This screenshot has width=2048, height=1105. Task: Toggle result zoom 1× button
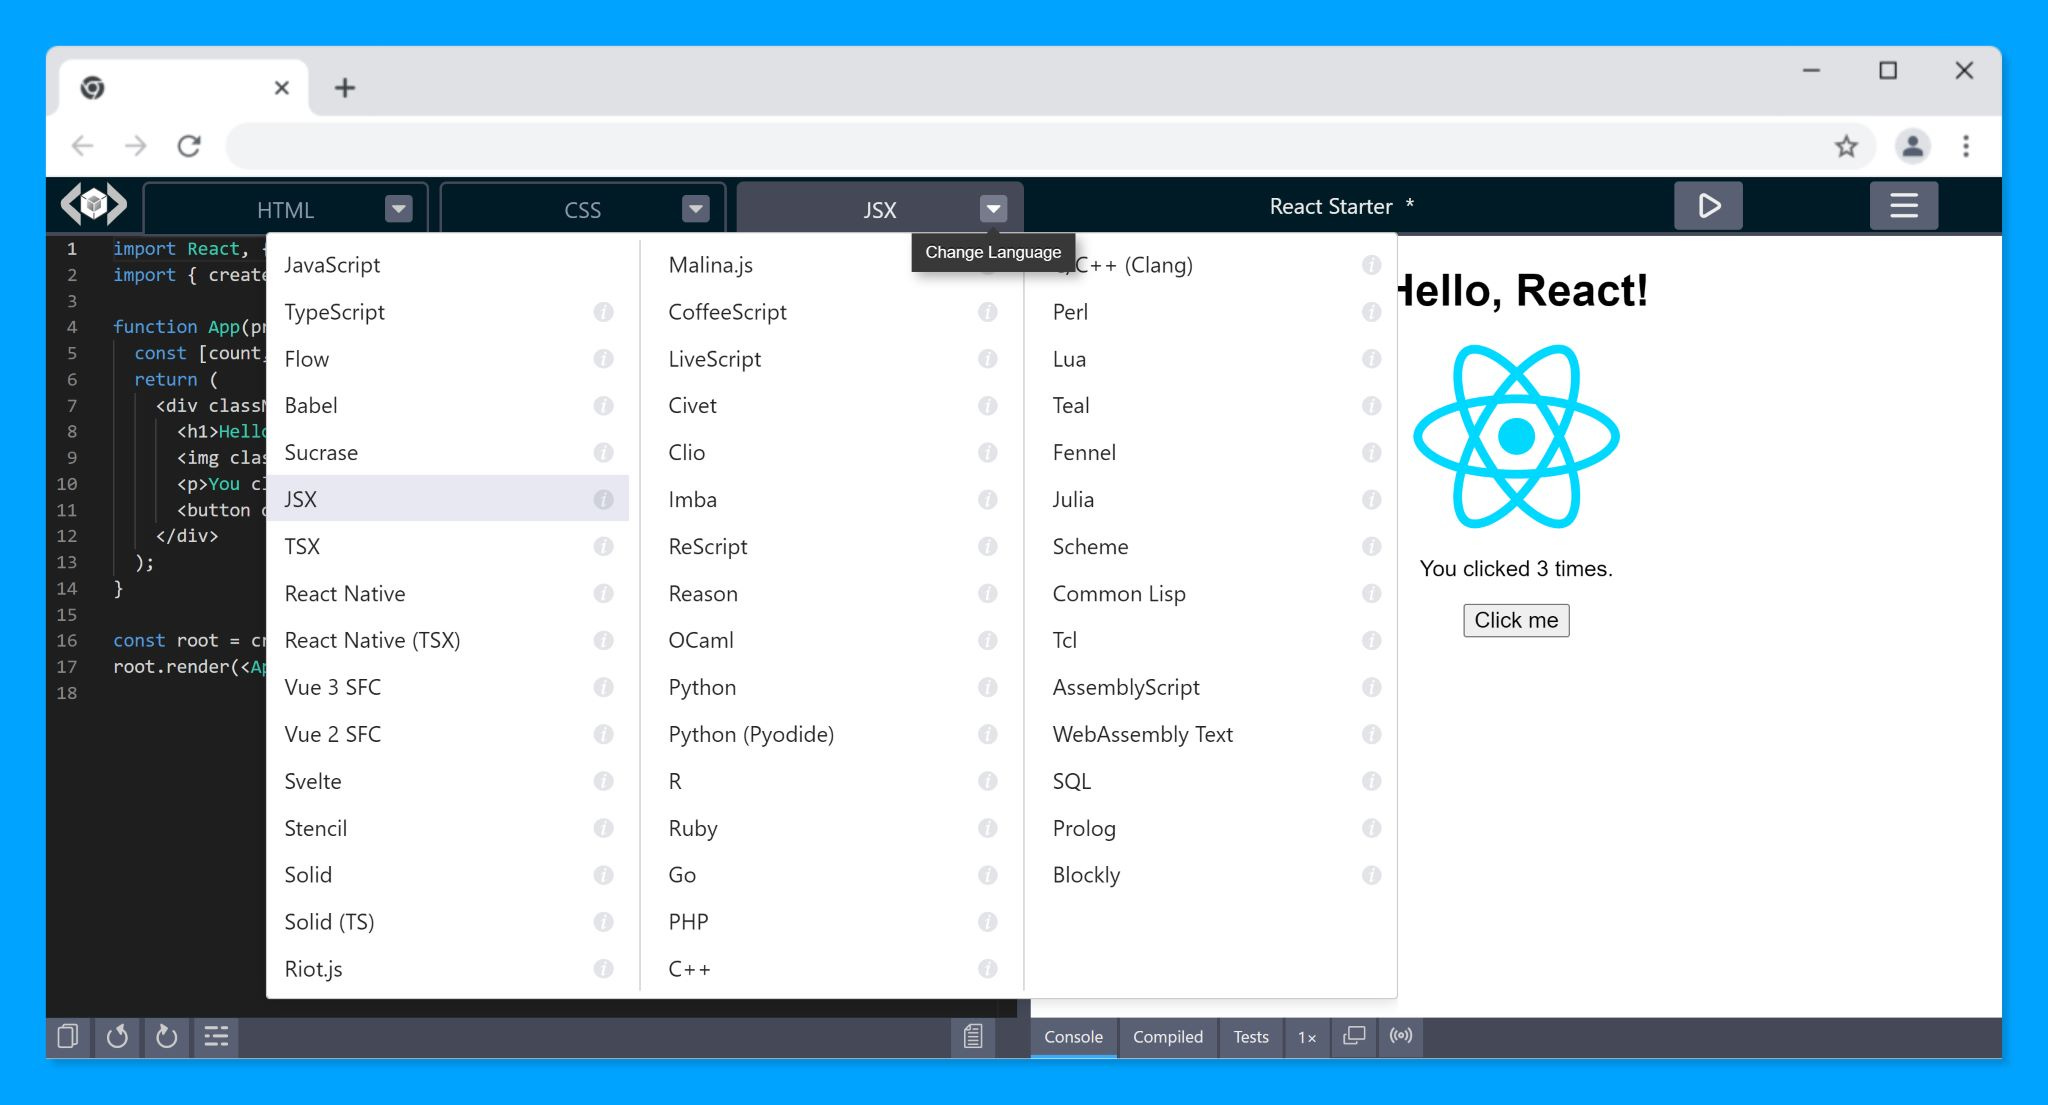(1306, 1037)
